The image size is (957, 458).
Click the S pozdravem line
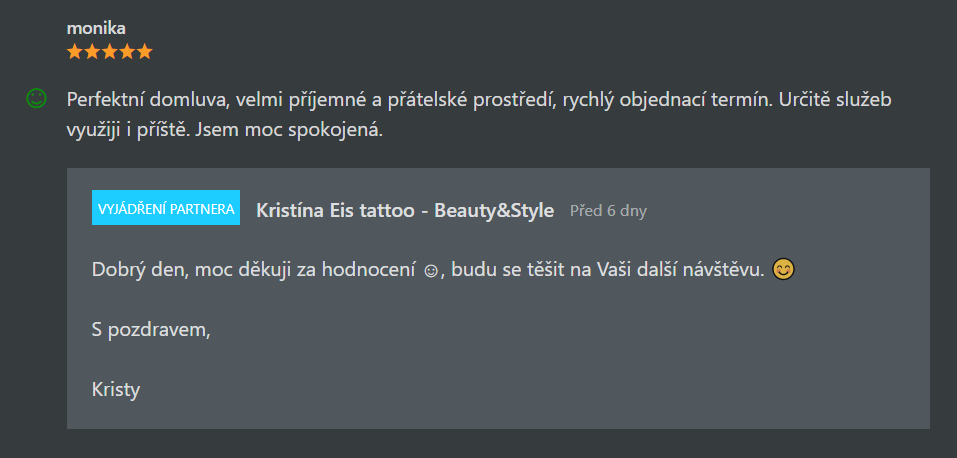(x=151, y=330)
